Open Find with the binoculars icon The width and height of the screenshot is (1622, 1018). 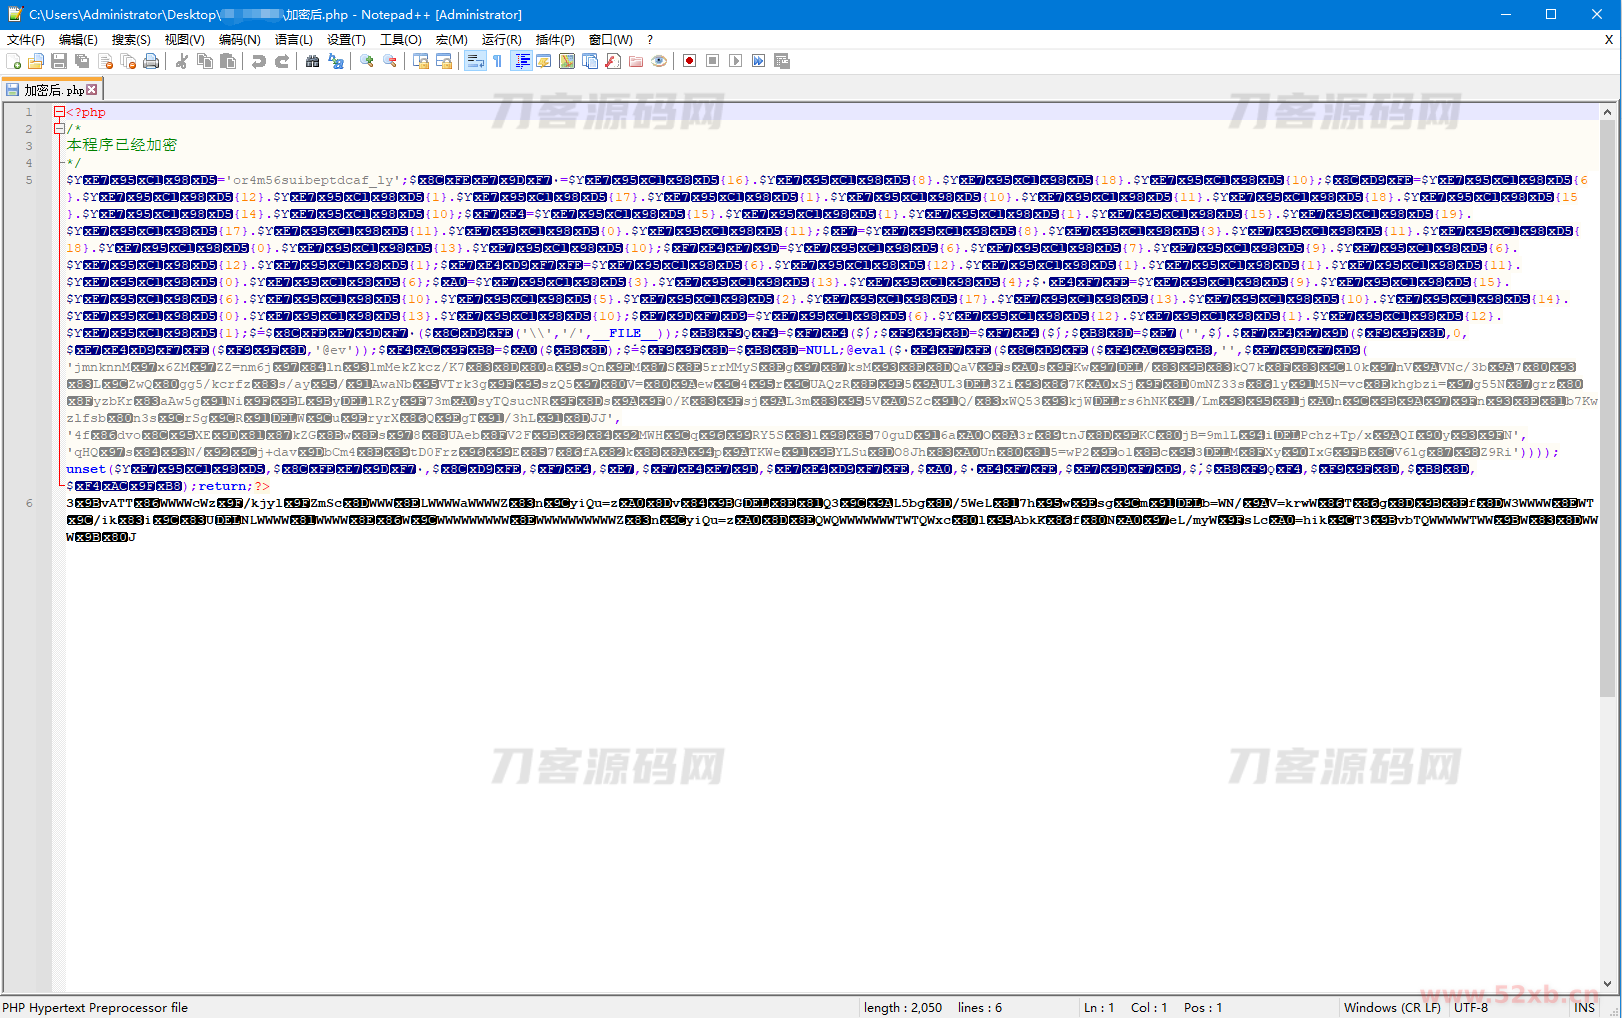point(313,61)
